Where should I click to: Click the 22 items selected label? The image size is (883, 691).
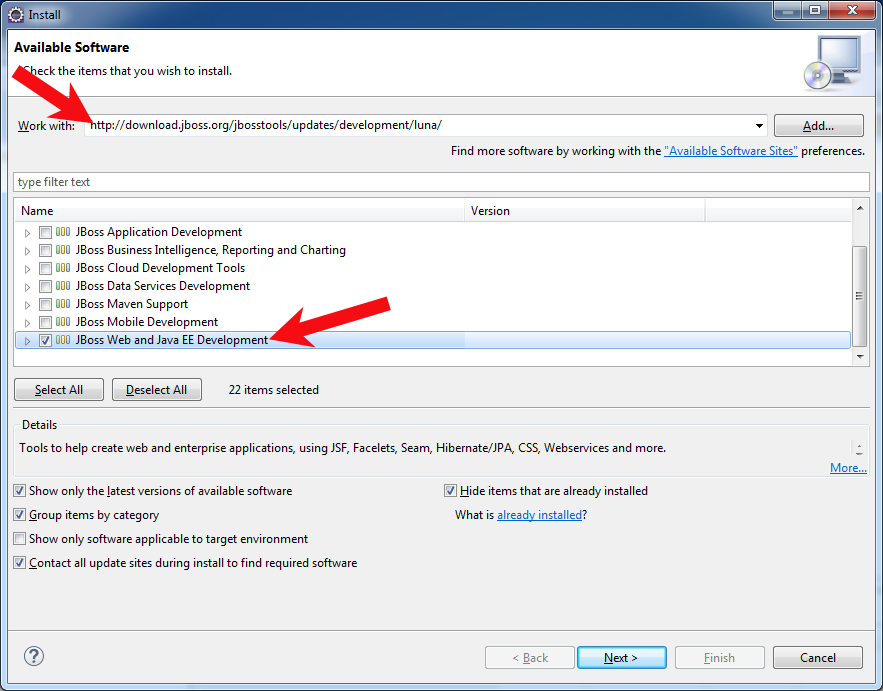pyautogui.click(x=274, y=390)
